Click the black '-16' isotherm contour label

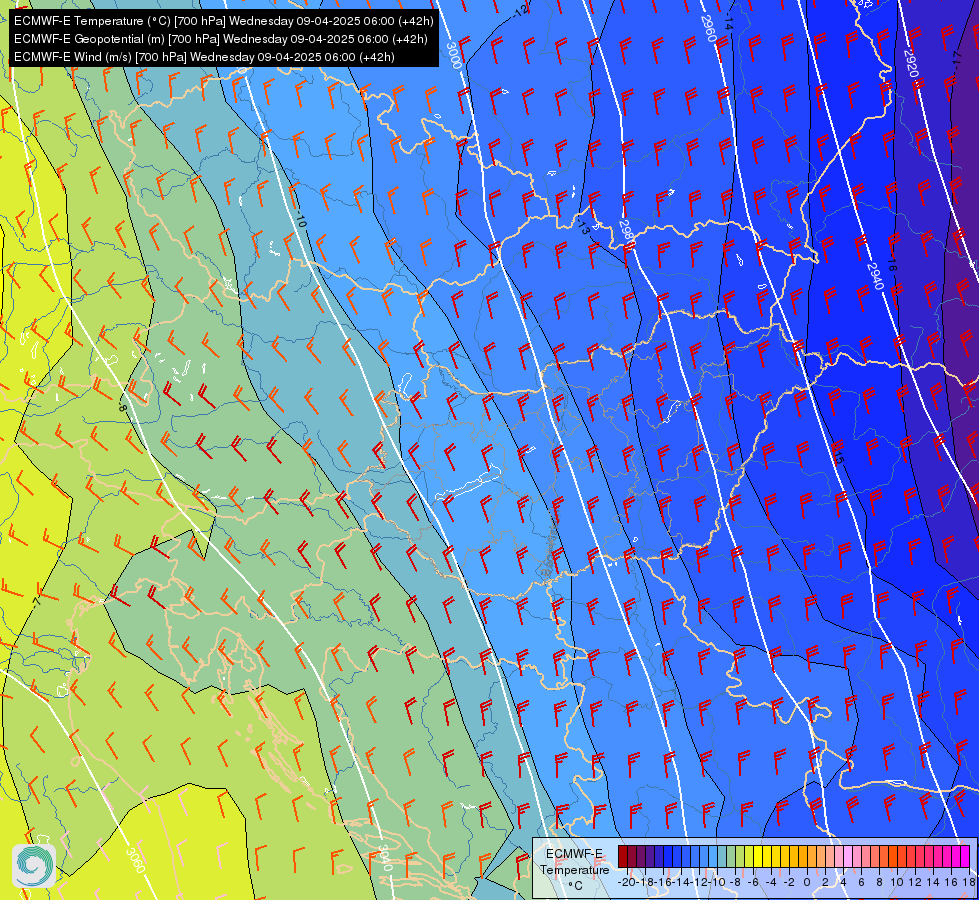click(892, 264)
